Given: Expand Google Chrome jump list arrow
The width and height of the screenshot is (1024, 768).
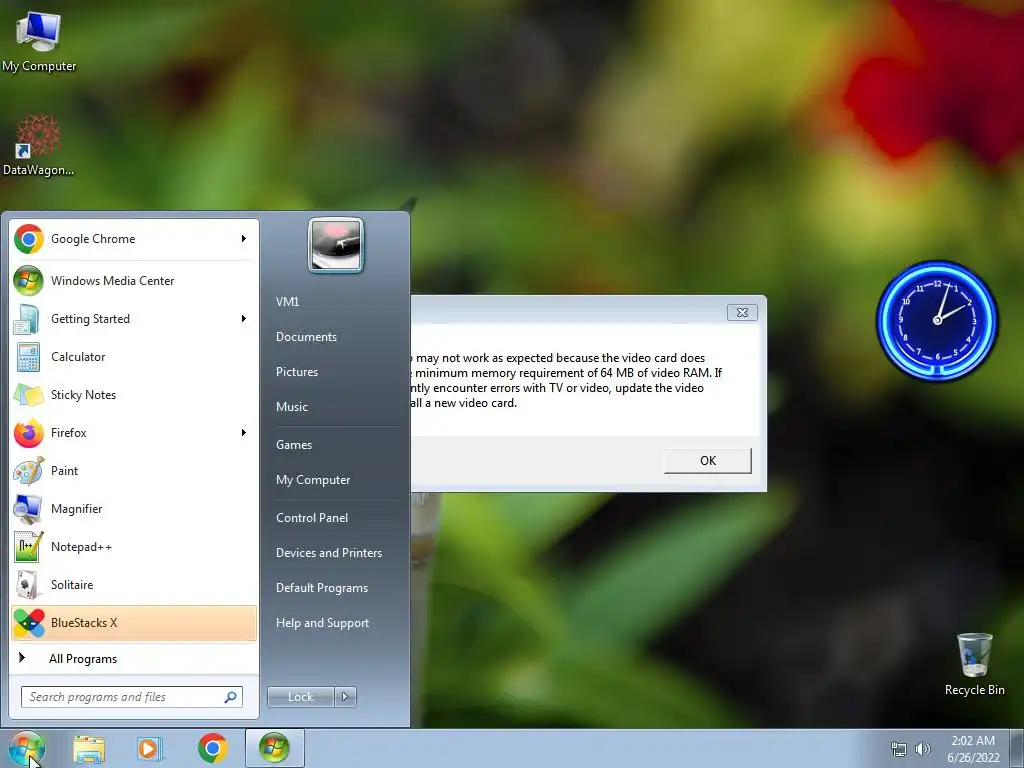Looking at the screenshot, I should coord(244,239).
